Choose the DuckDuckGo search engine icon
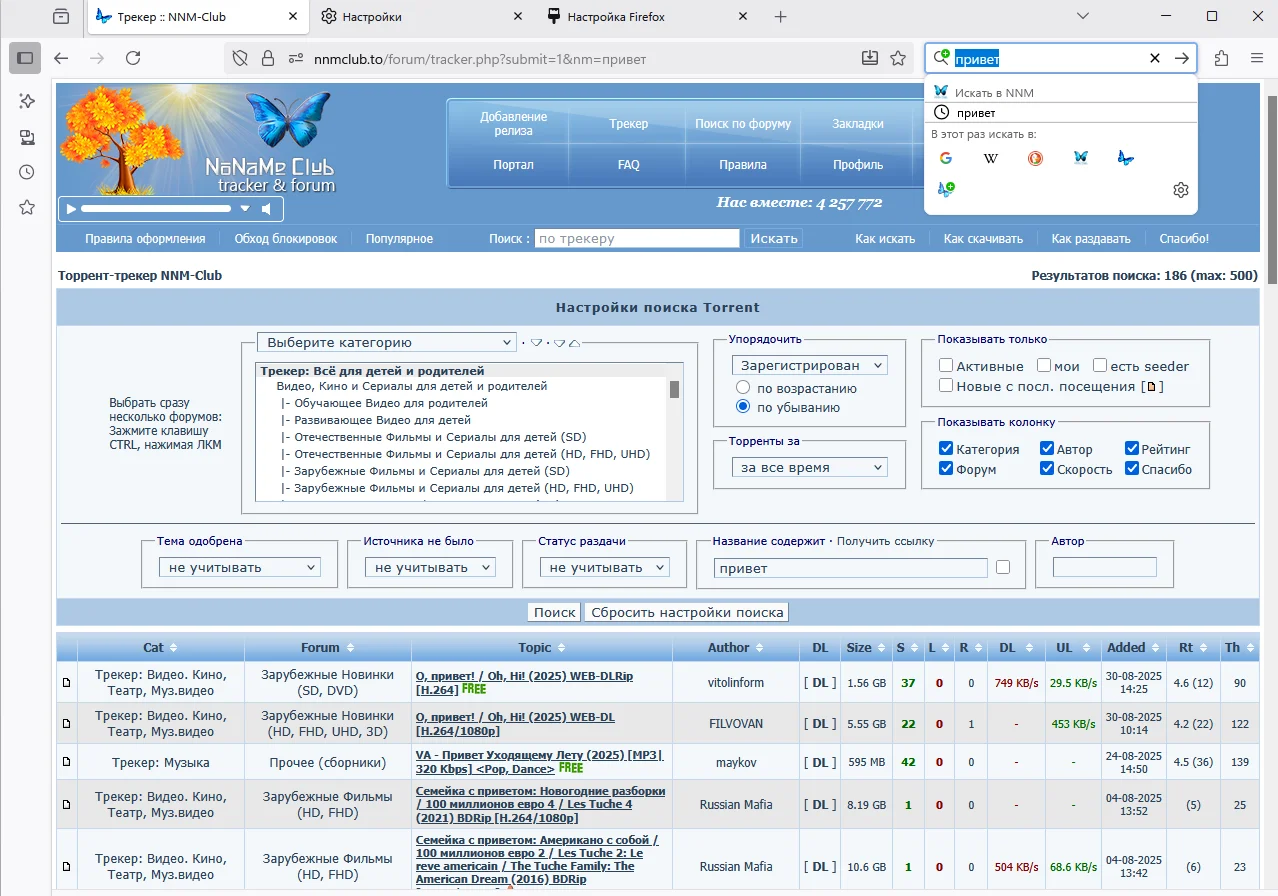The image size is (1278, 896). (1035, 158)
